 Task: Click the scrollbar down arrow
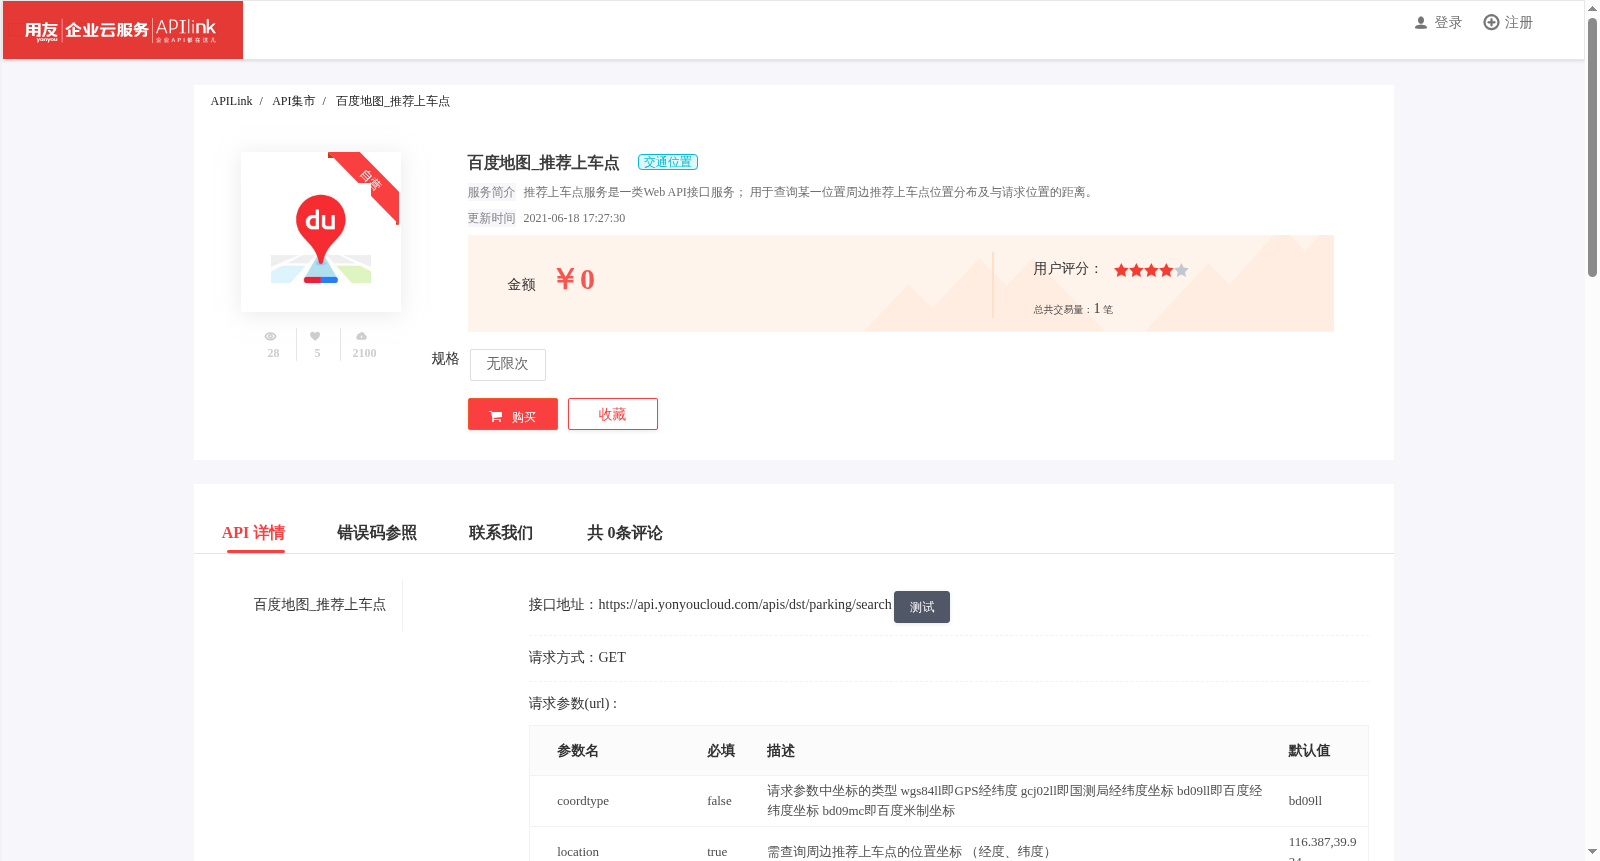tap(1592, 852)
